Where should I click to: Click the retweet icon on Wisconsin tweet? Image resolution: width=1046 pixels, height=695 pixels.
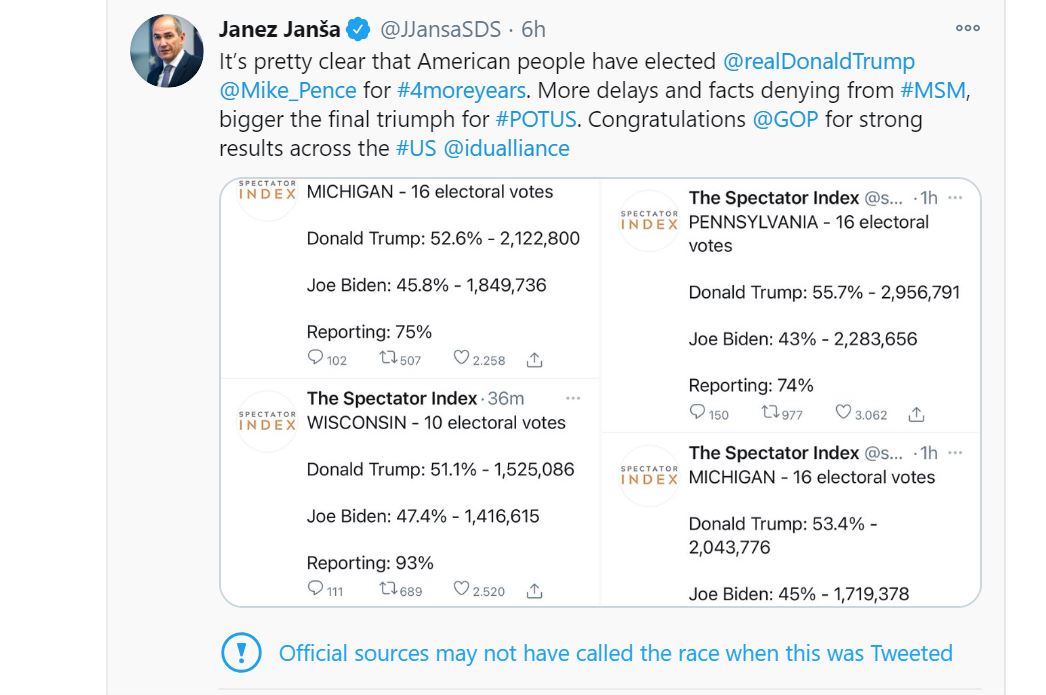pyautogui.click(x=388, y=589)
